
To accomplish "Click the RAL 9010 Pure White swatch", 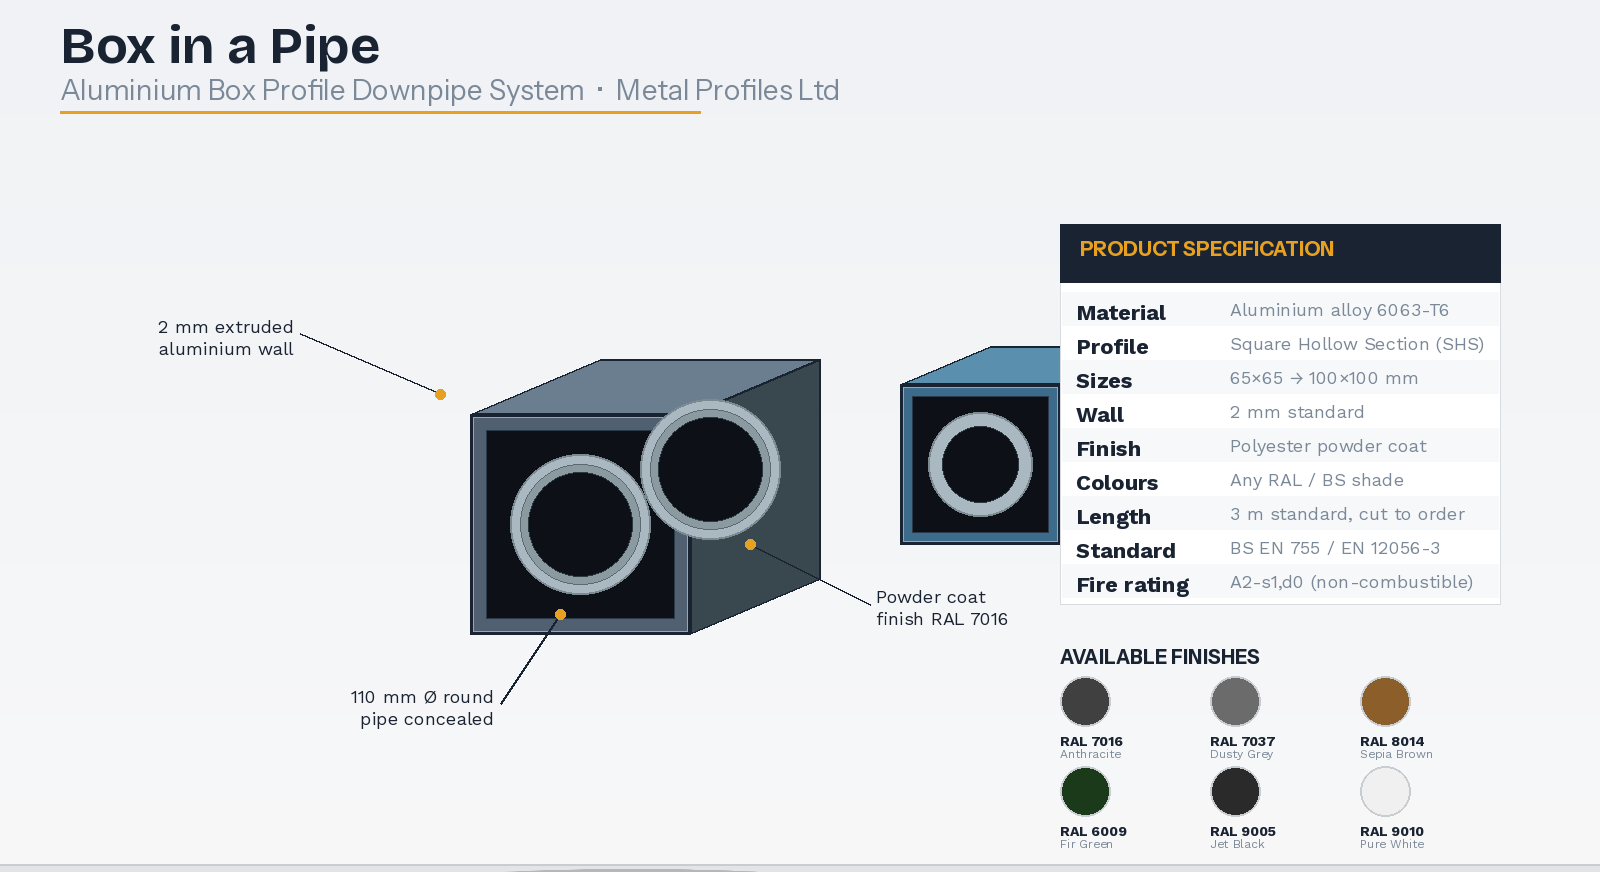I will (1385, 791).
